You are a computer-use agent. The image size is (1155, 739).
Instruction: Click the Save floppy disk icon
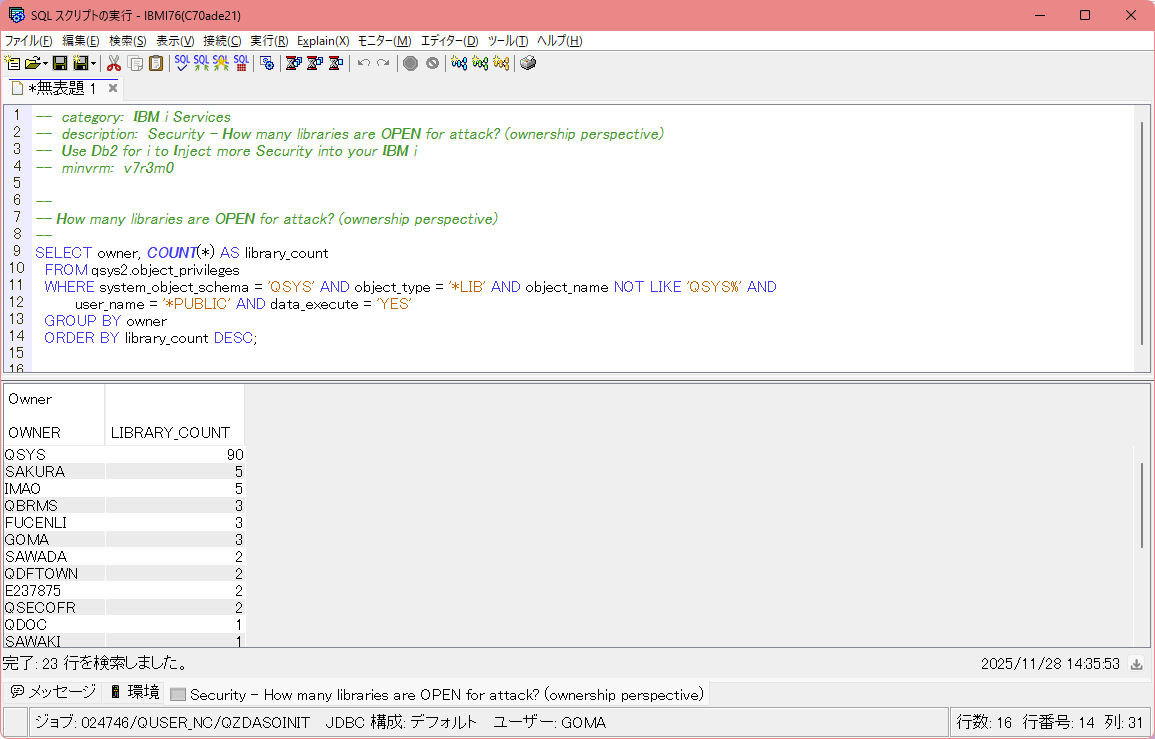60,63
